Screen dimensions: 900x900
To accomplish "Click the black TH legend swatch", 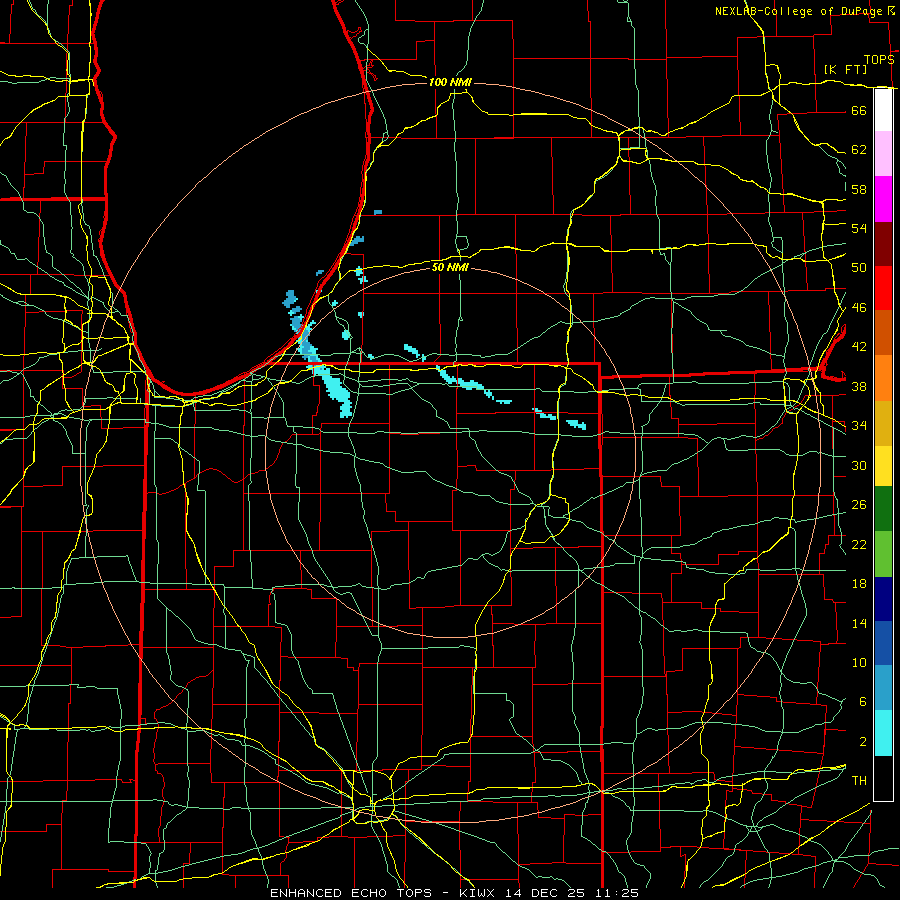I will [883, 778].
